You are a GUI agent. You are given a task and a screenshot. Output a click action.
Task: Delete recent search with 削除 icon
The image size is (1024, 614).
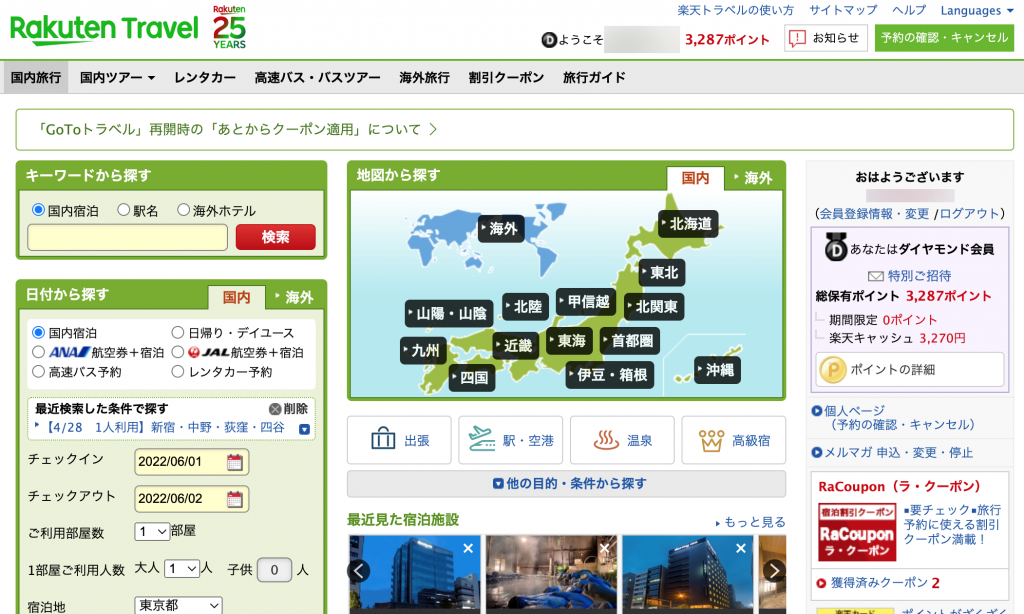click(x=275, y=409)
